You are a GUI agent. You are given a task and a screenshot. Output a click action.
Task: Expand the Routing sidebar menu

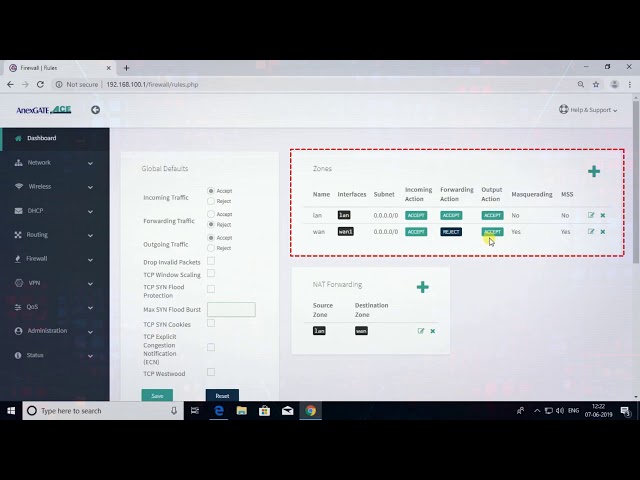55,235
